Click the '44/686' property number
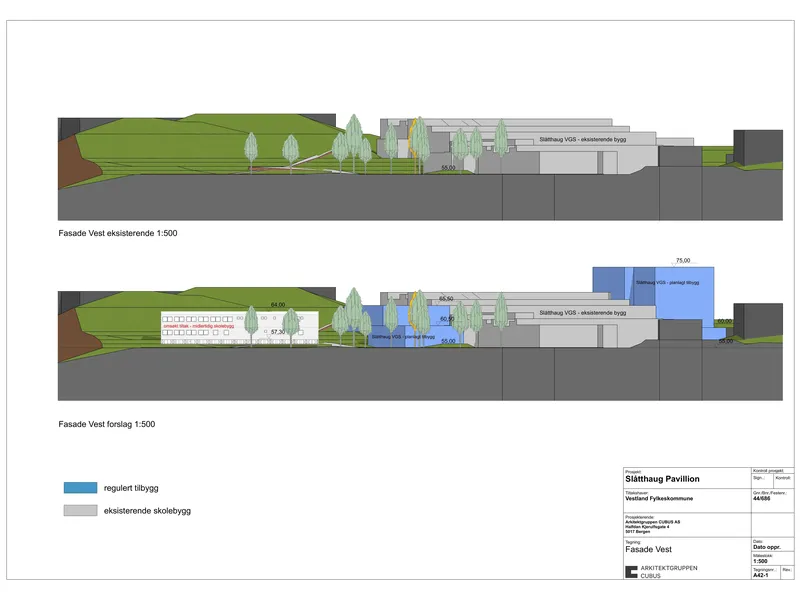 (762, 498)
